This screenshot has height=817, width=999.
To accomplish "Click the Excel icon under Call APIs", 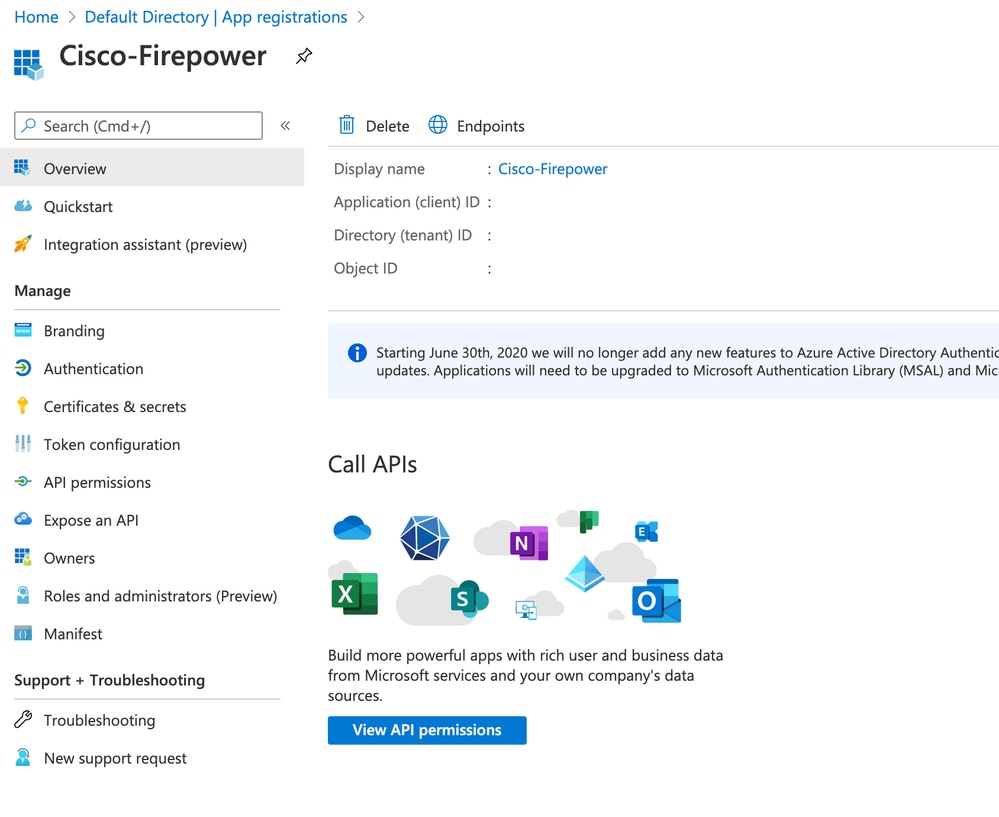I will tap(355, 593).
